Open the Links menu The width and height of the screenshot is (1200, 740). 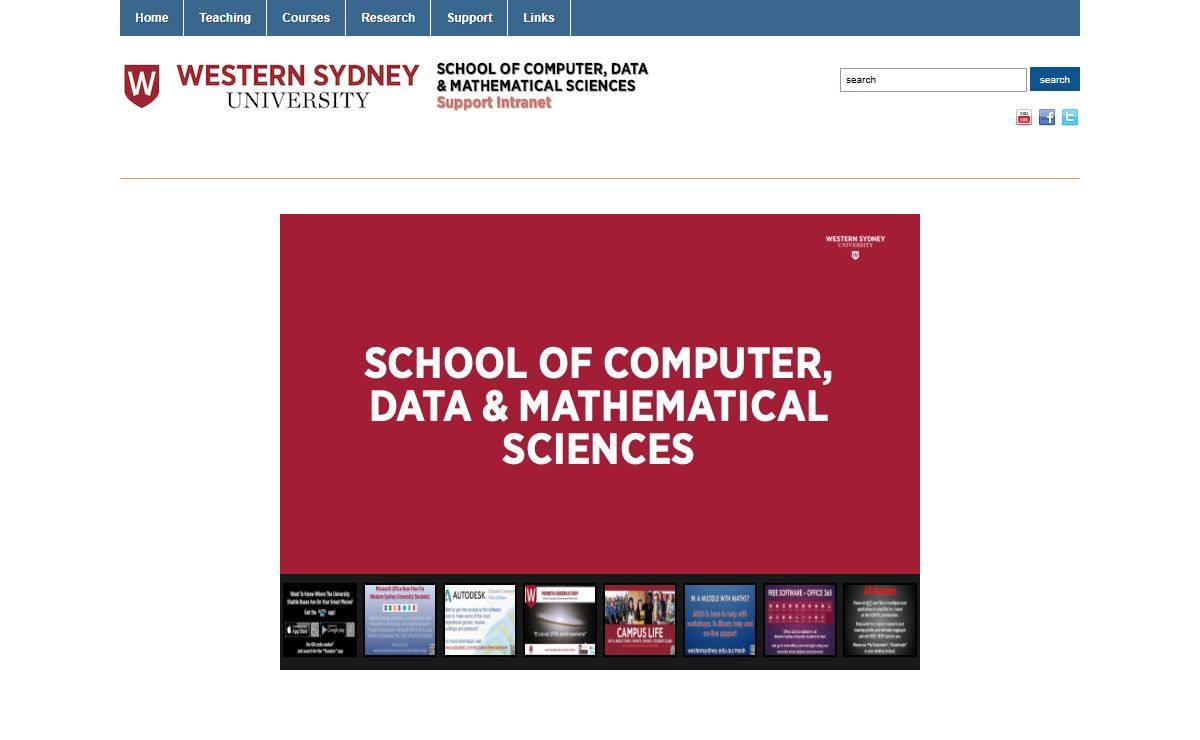point(539,18)
